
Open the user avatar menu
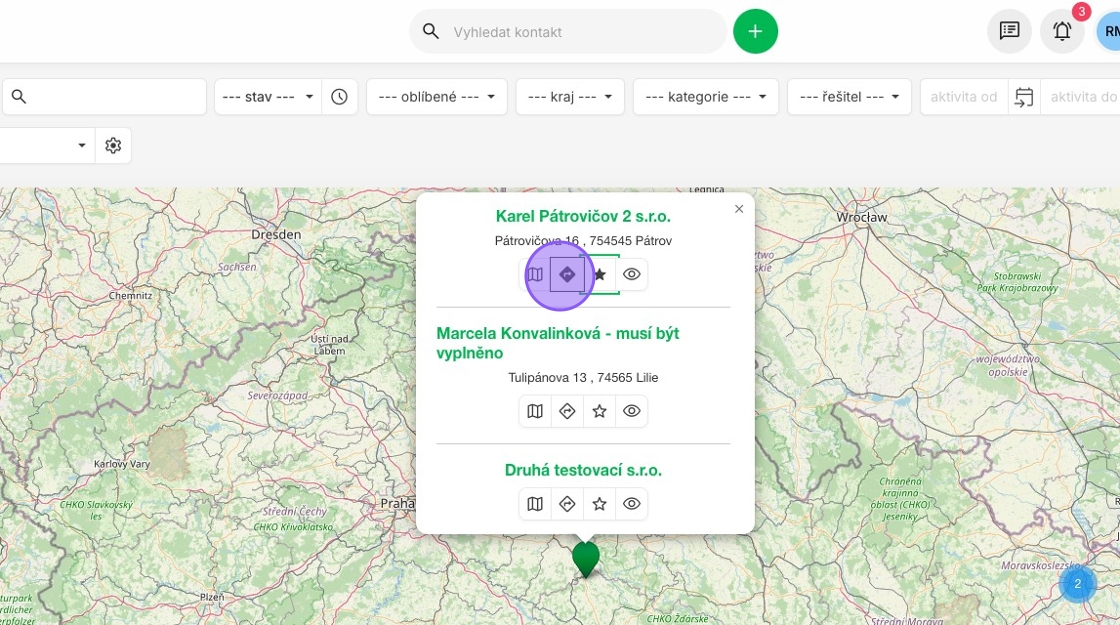click(1109, 31)
